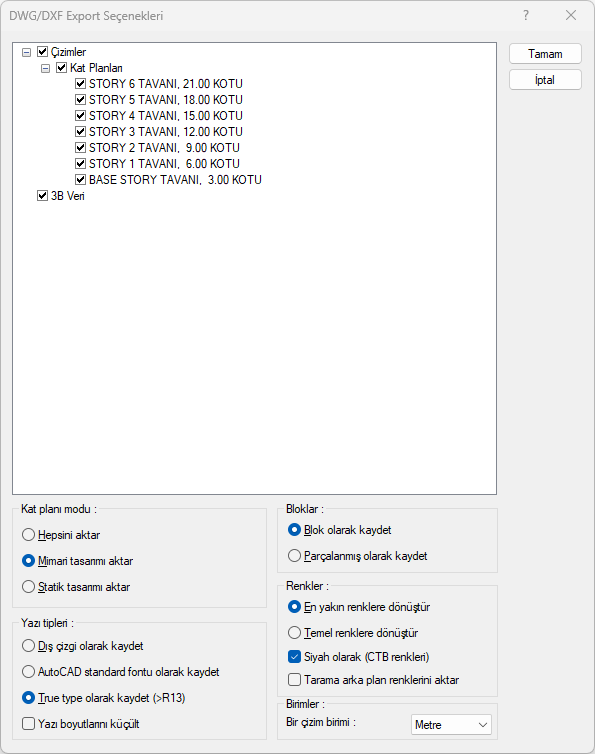This screenshot has width=595, height=754.
Task: Select Parçalanmış olarak kaydet
Action: click(294, 556)
